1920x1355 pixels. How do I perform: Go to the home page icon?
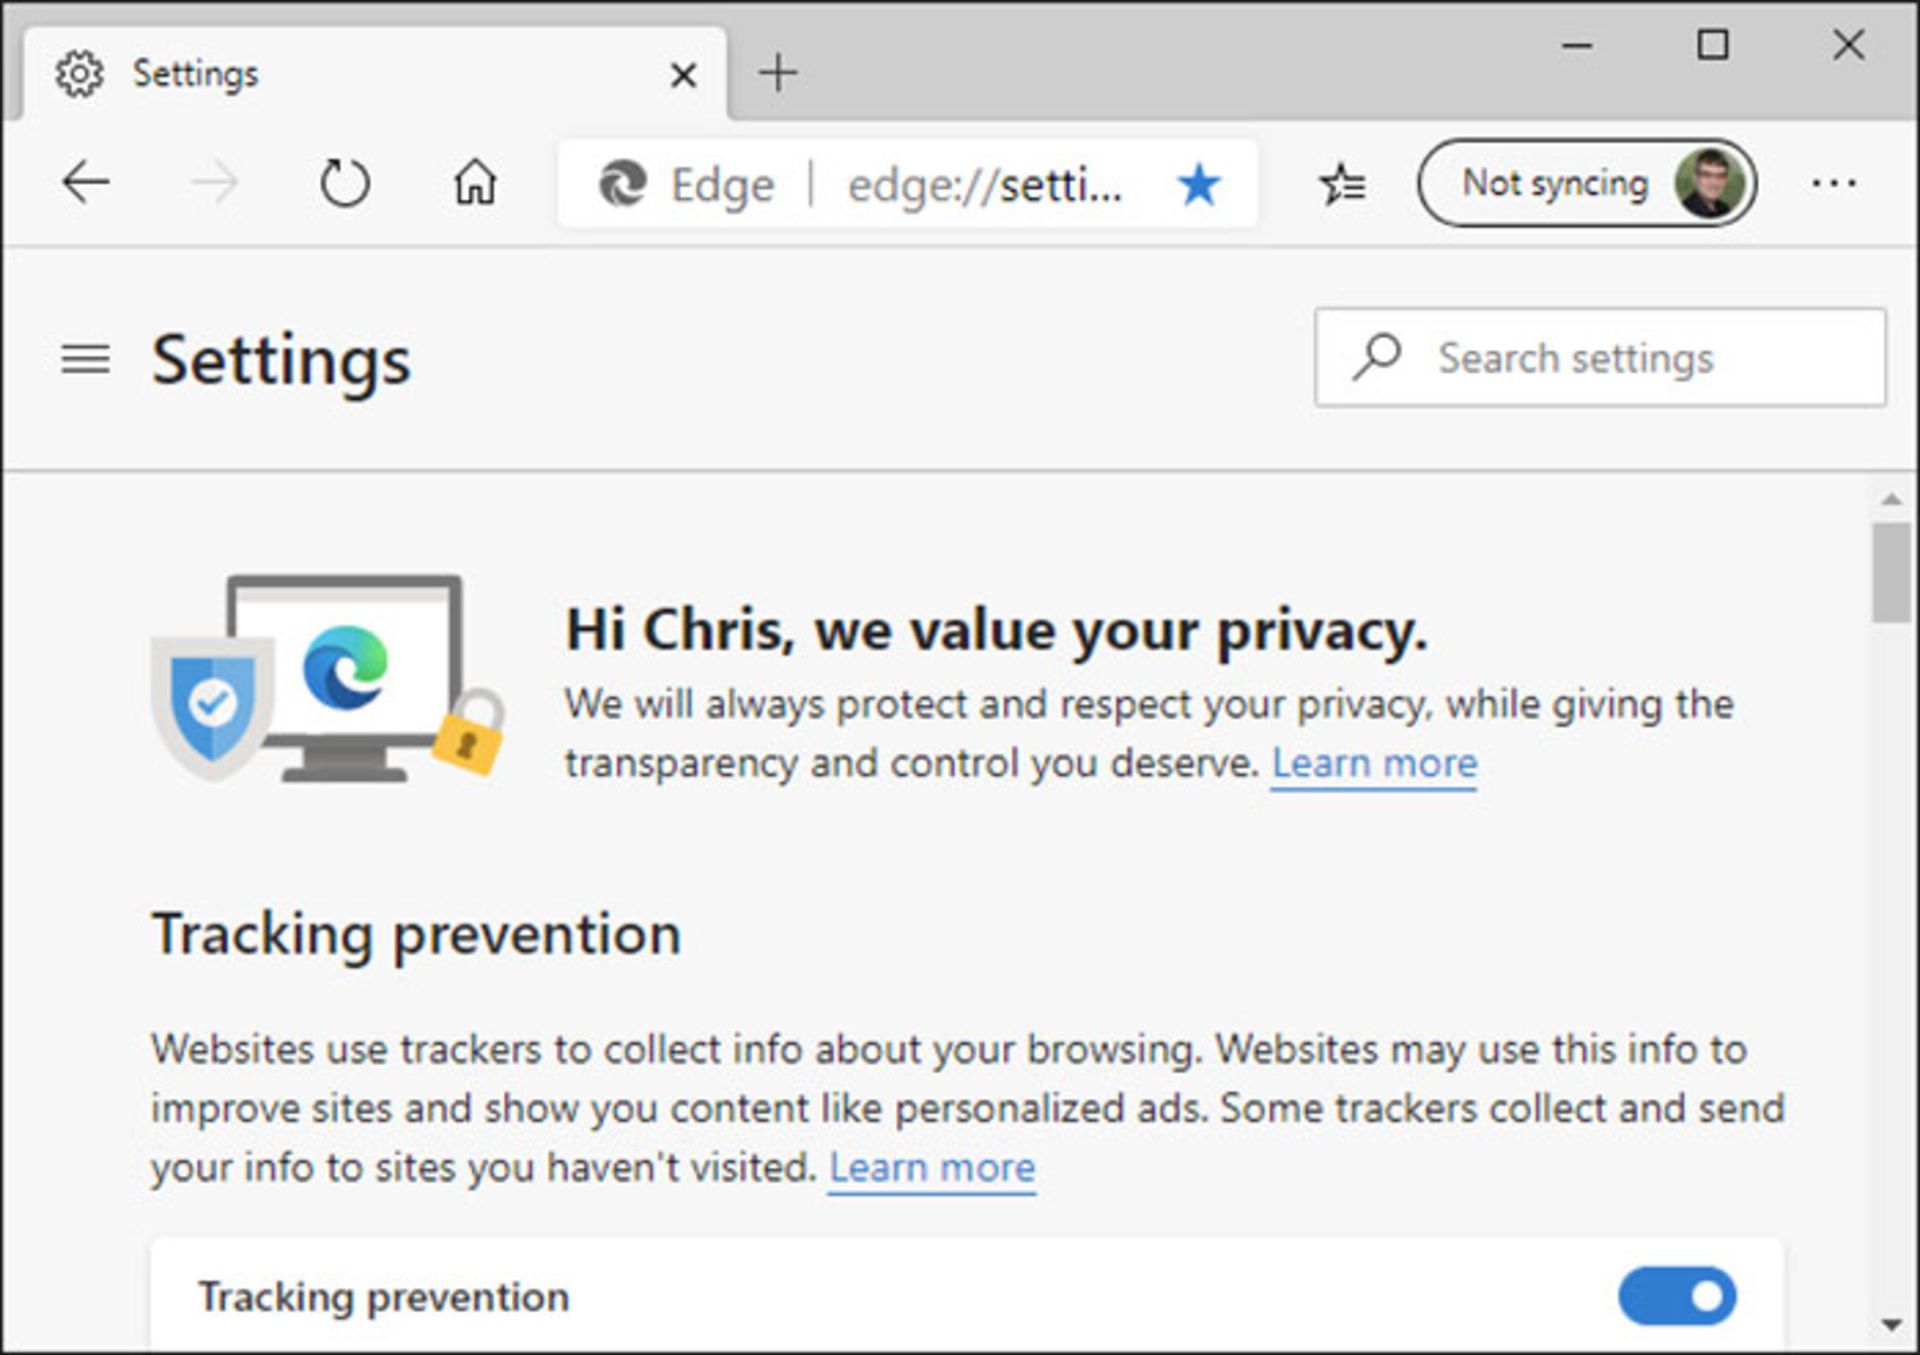(475, 183)
